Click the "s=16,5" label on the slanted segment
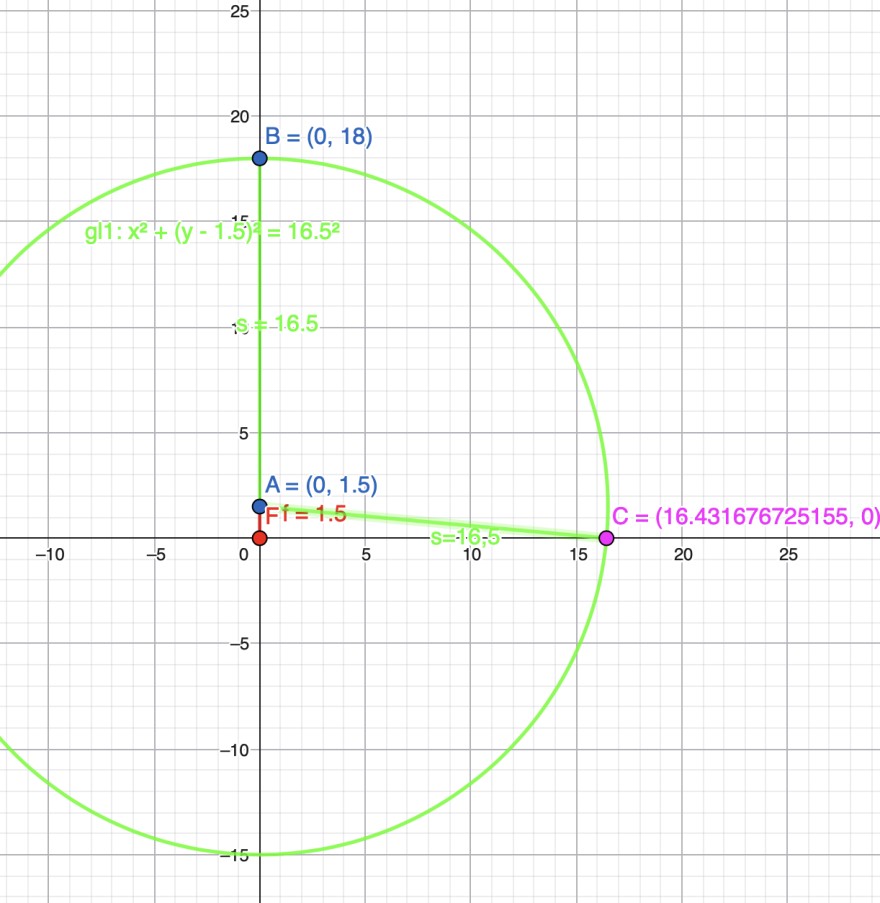The height and width of the screenshot is (903, 880). pos(464,538)
